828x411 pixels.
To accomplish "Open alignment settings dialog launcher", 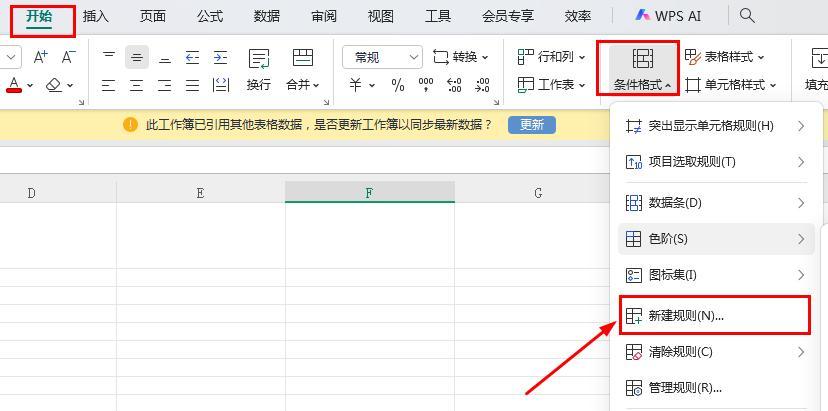I will coord(326,102).
